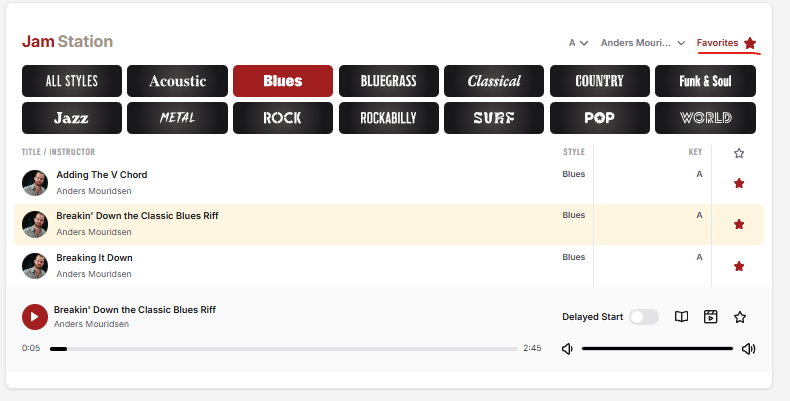The image size is (790, 401).
Task: Open the key A dropdown
Action: tap(578, 43)
